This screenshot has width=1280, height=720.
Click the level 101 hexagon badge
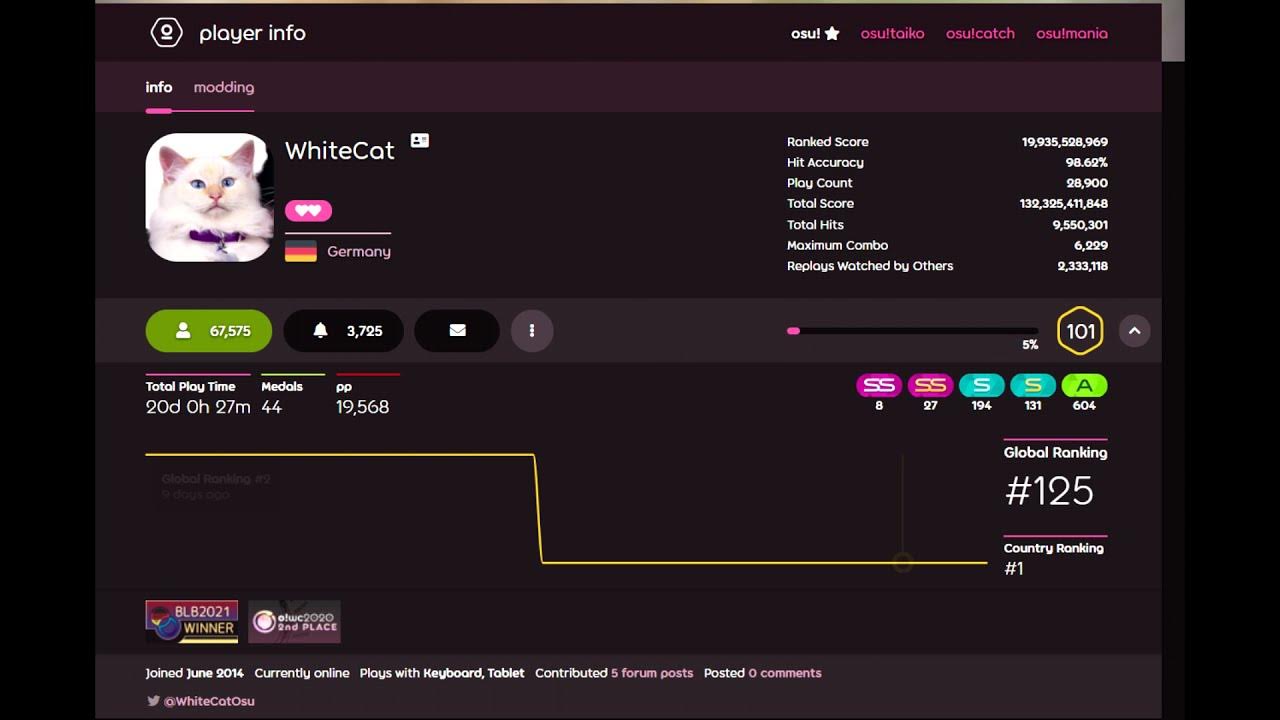[1080, 331]
